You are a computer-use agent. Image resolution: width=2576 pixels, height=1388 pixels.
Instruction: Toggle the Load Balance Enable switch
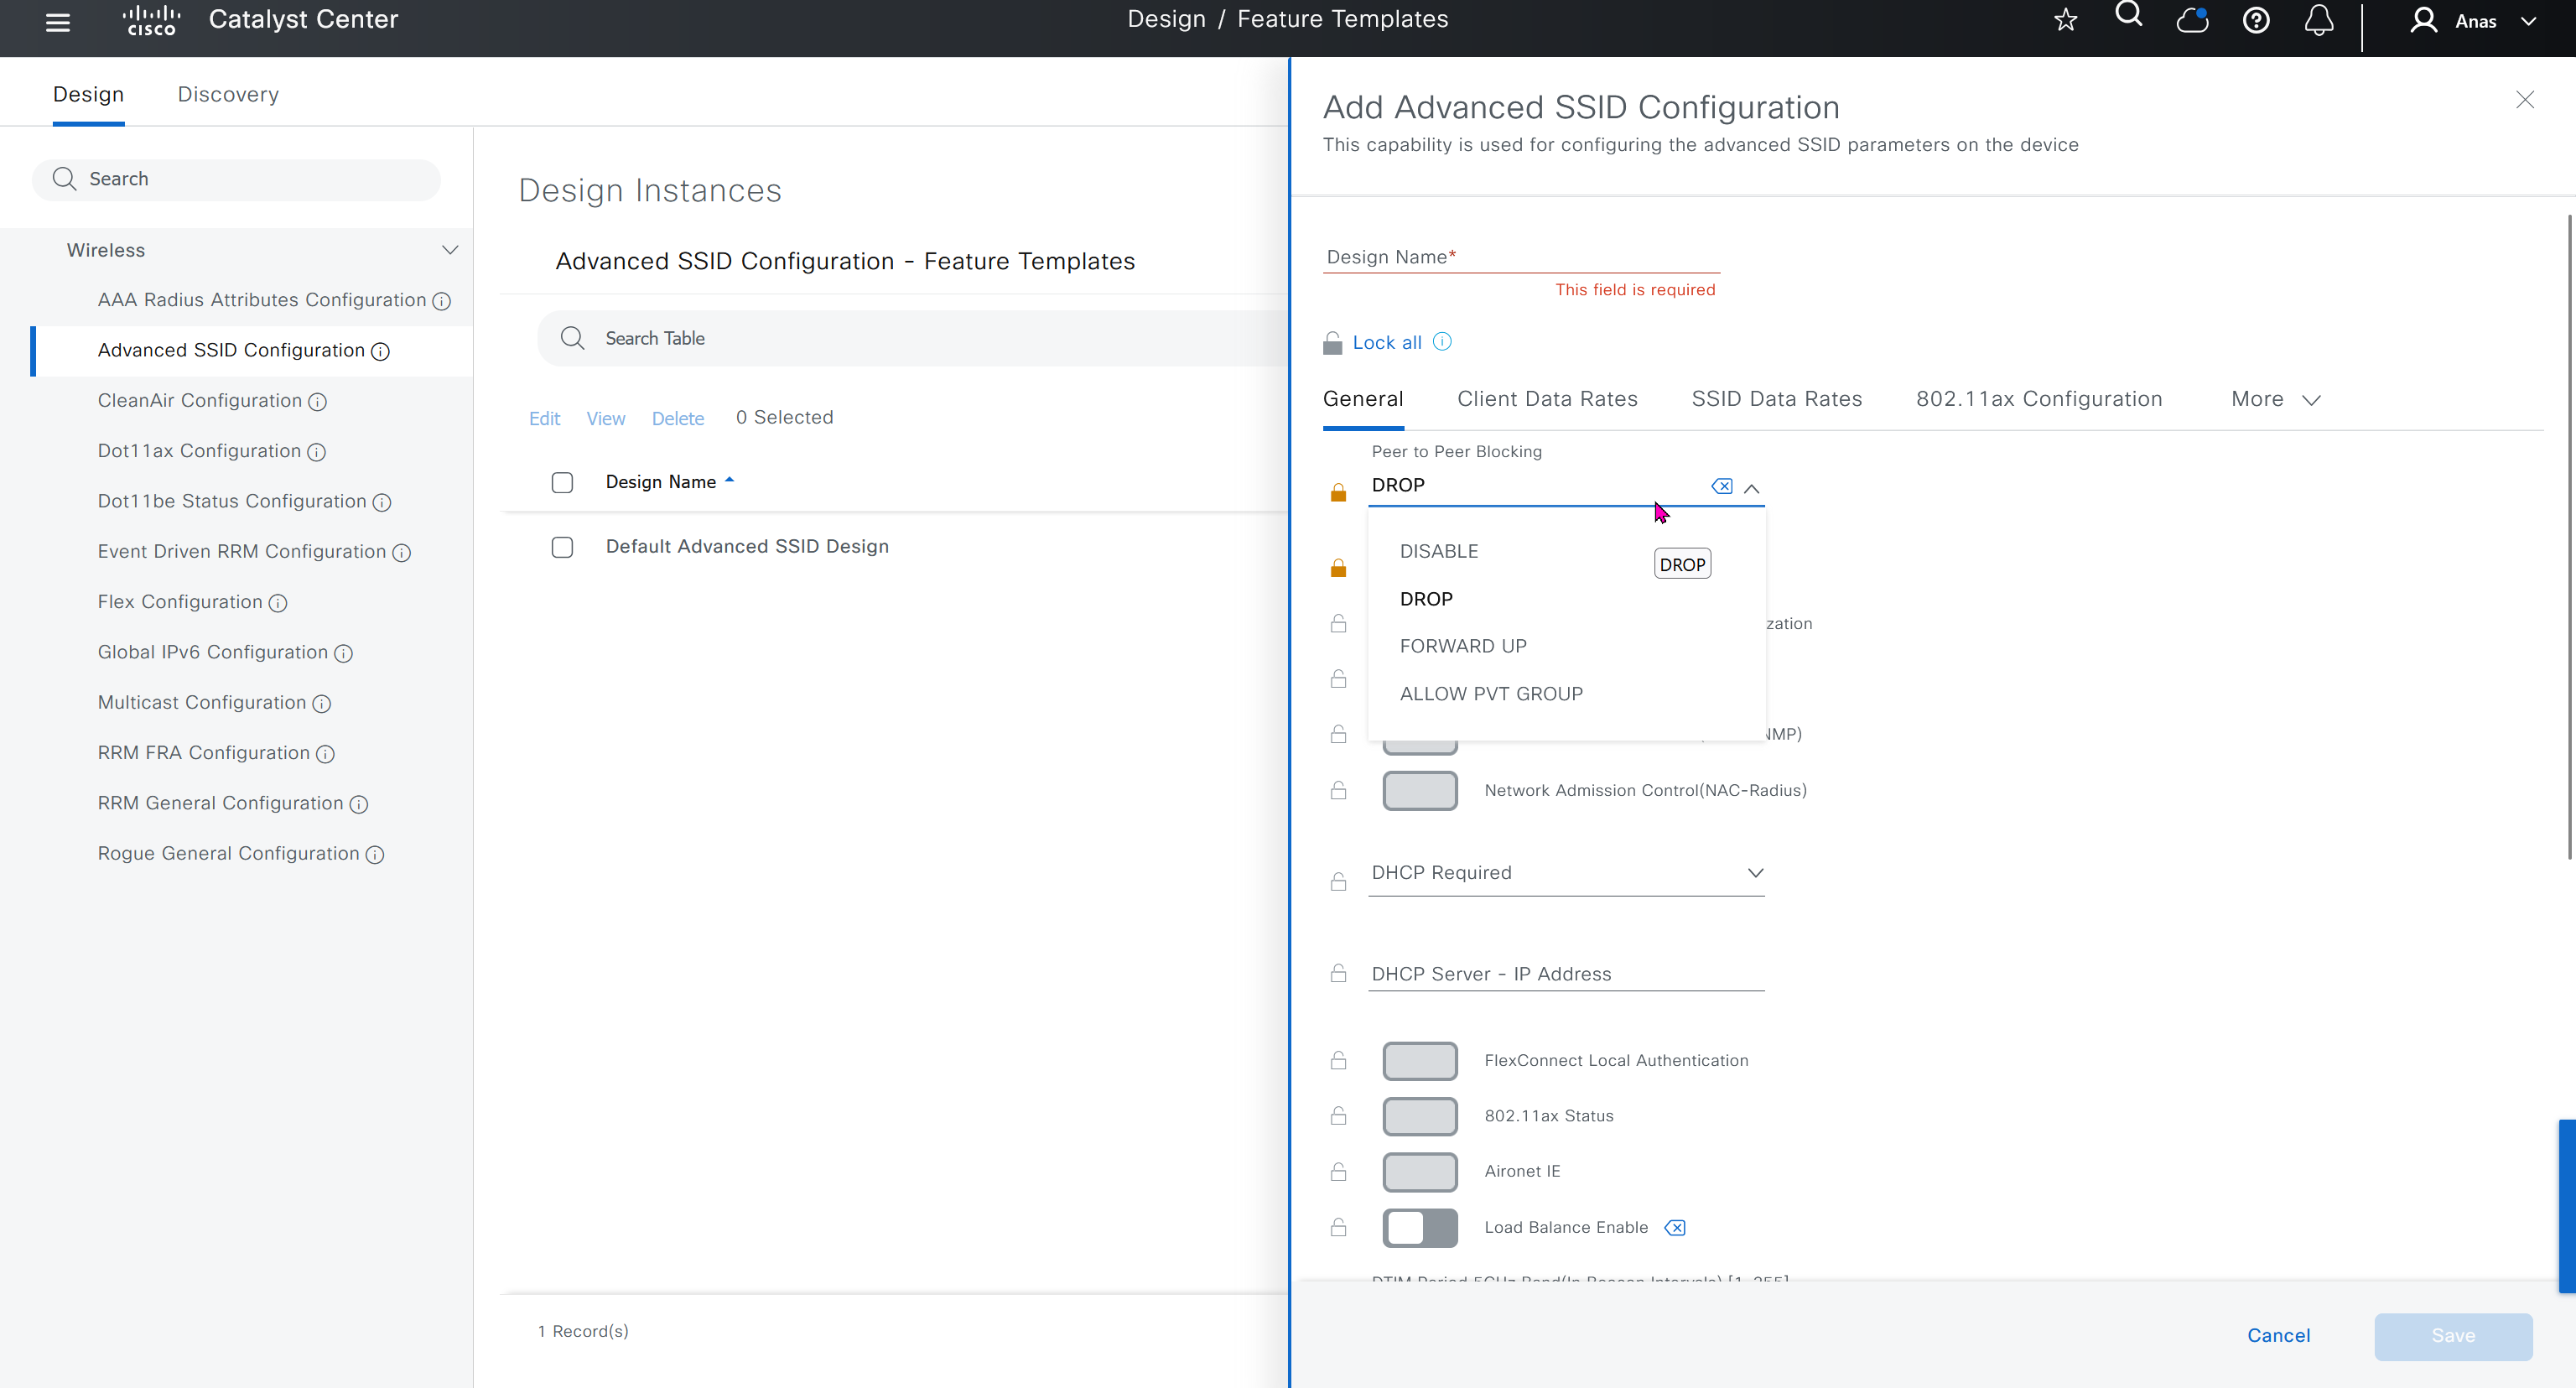[1419, 1227]
